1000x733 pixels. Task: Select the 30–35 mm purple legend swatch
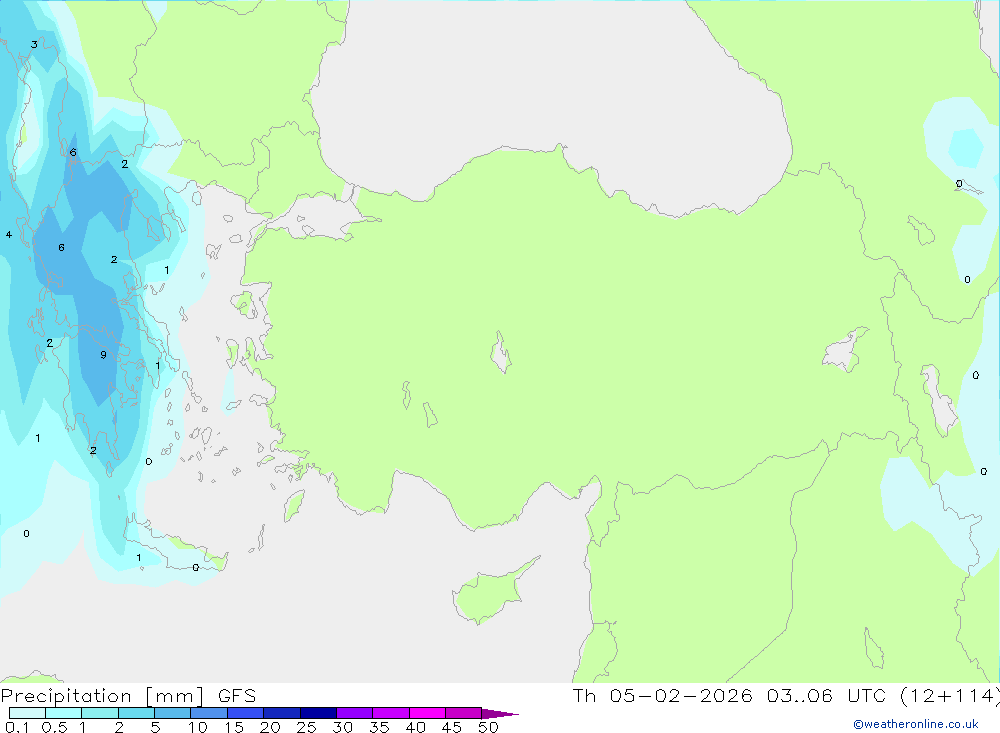(355, 713)
